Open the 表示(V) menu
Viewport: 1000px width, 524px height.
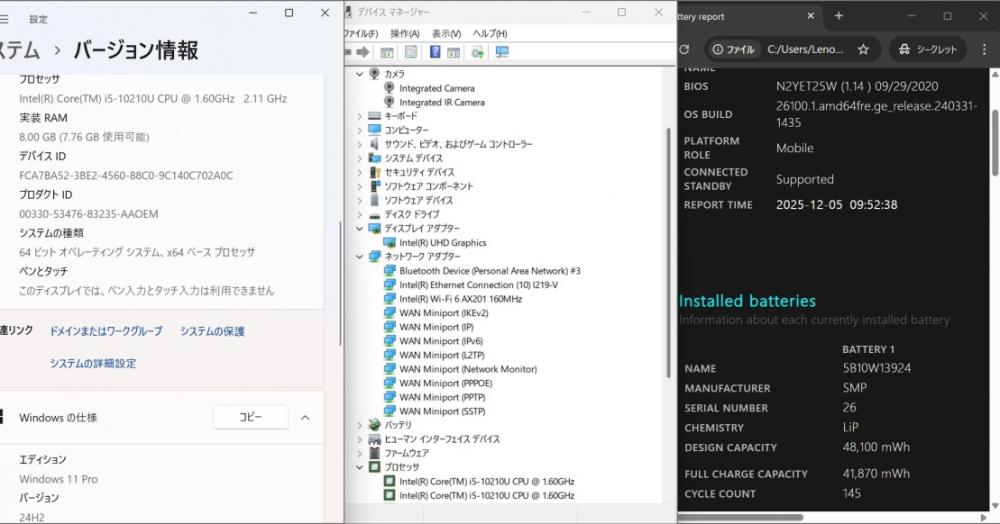pos(446,33)
